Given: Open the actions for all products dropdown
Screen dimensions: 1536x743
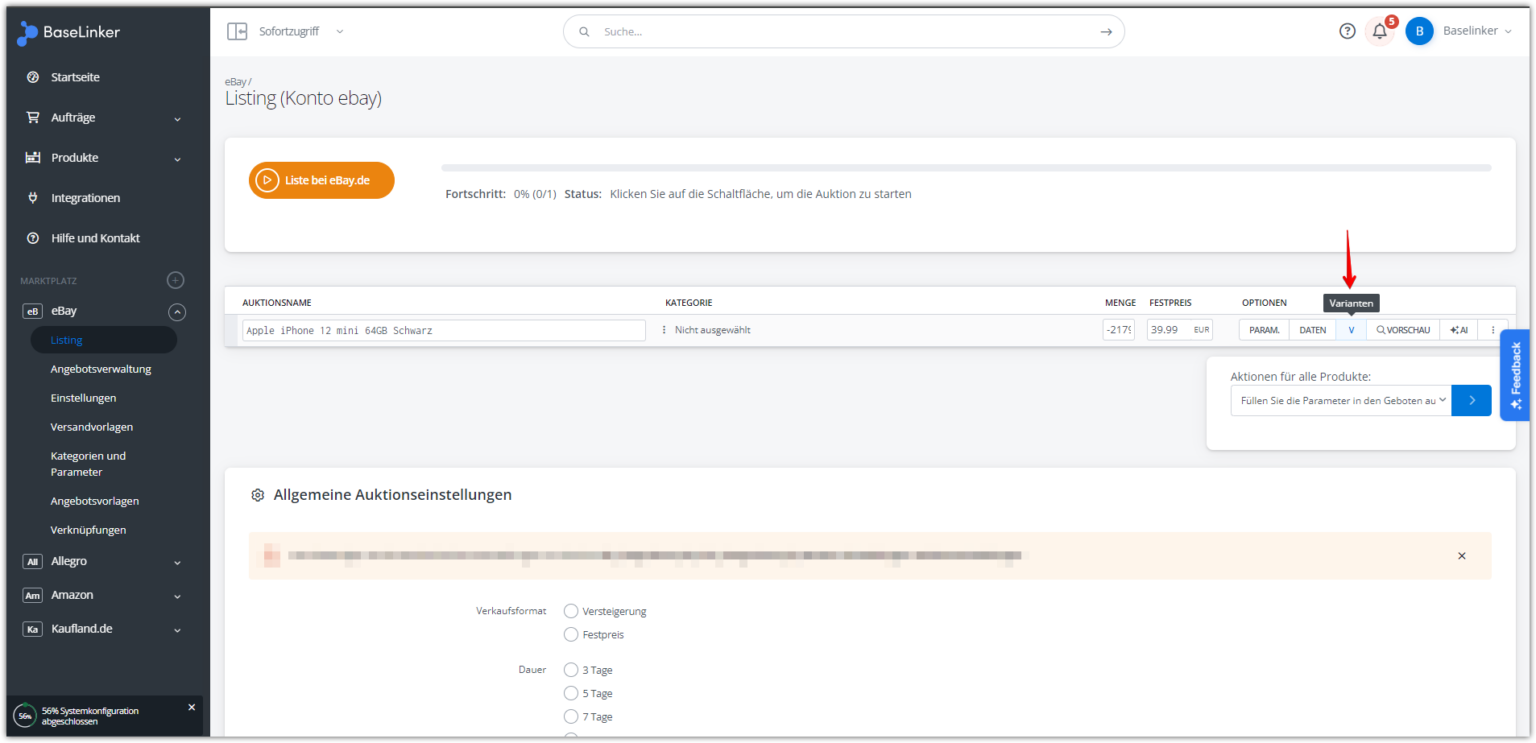Looking at the screenshot, I should coord(1340,400).
